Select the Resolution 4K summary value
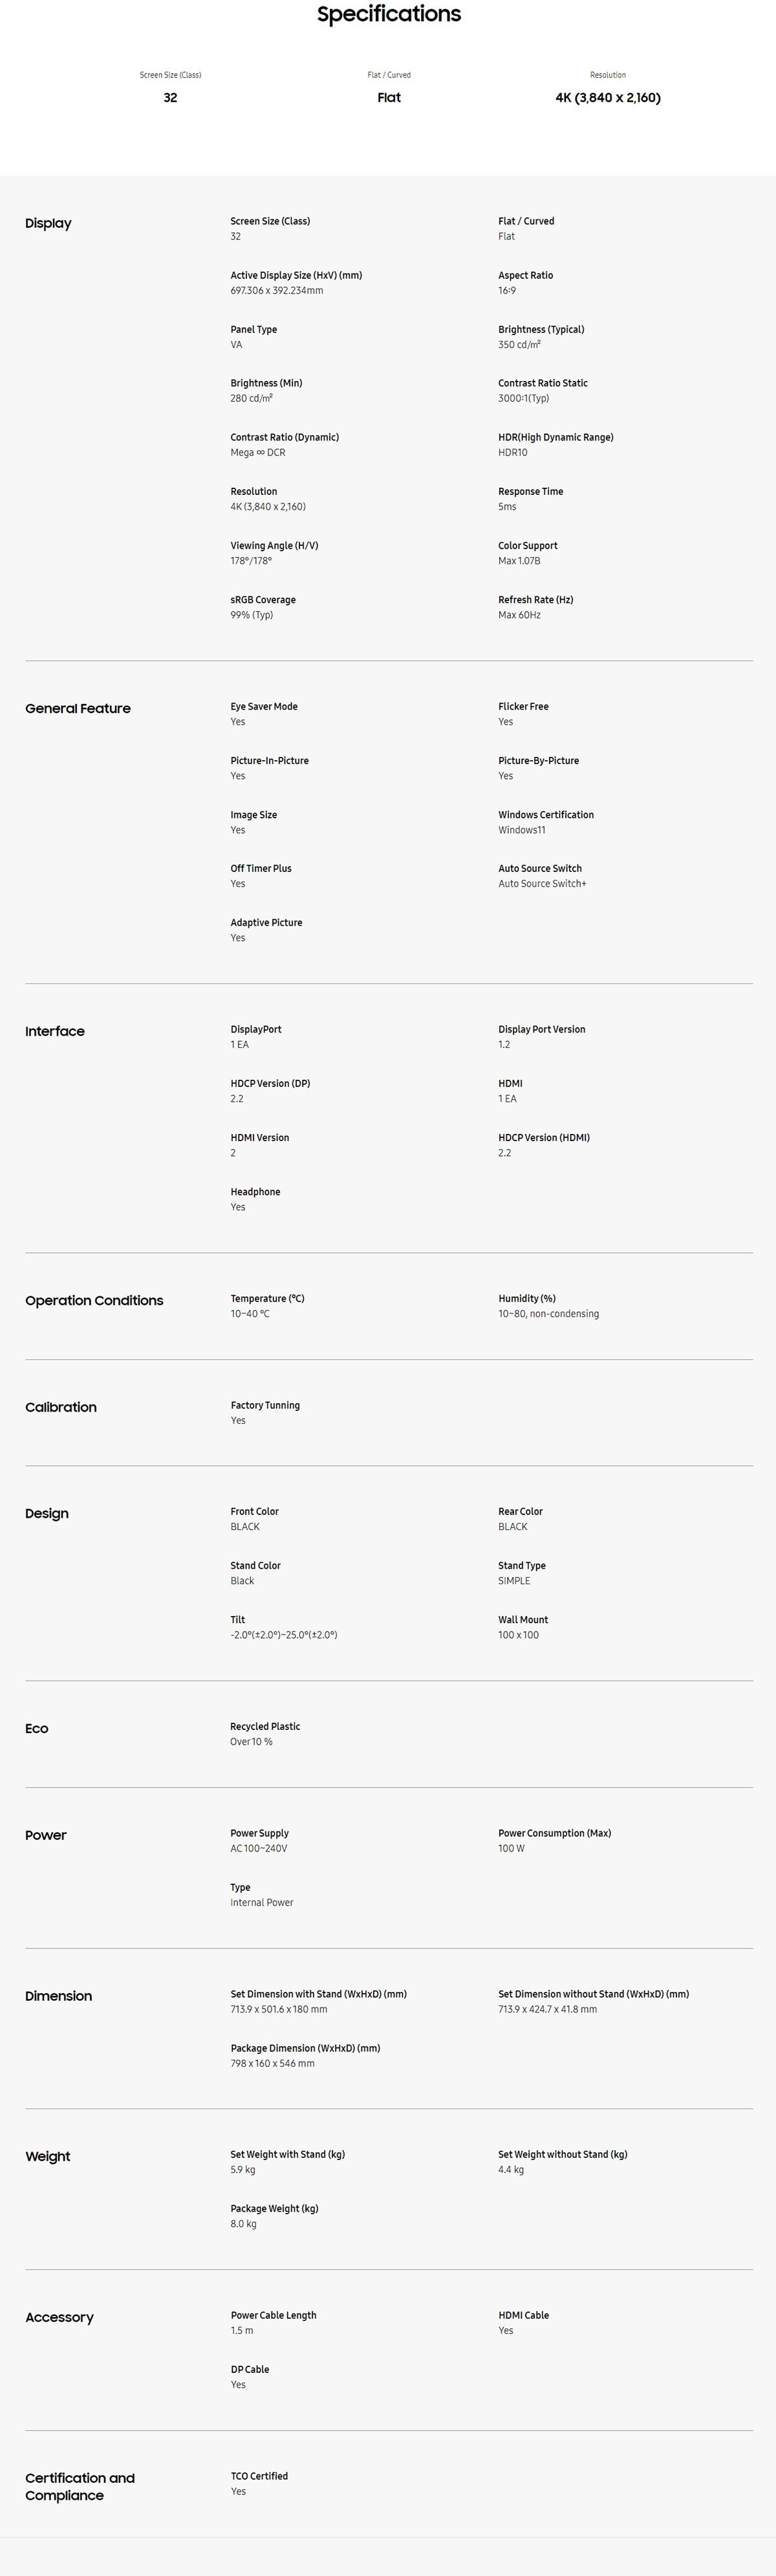 [x=608, y=97]
